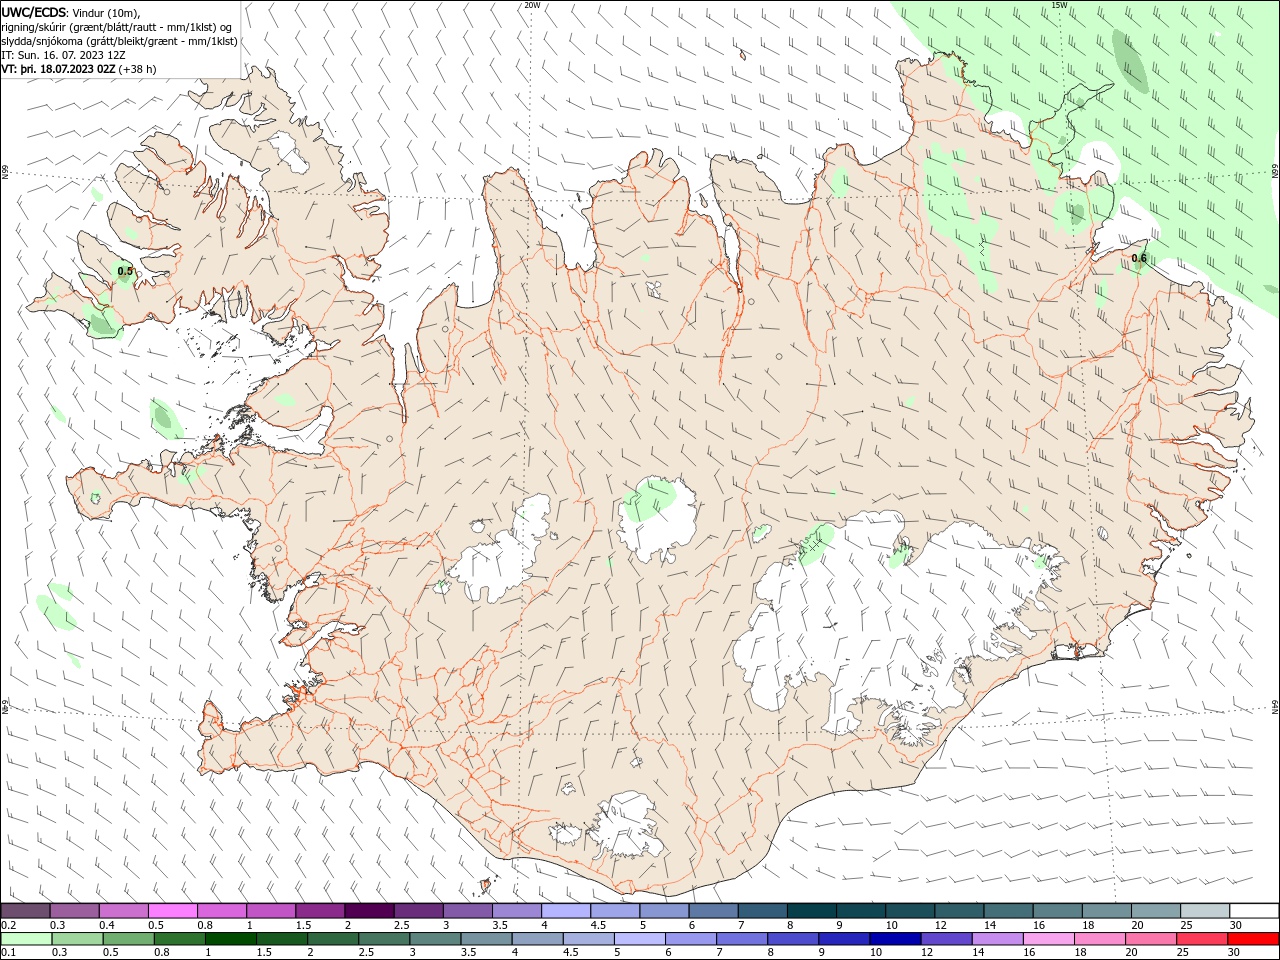Click the light green 0.1 rain legend swatch

[26, 939]
